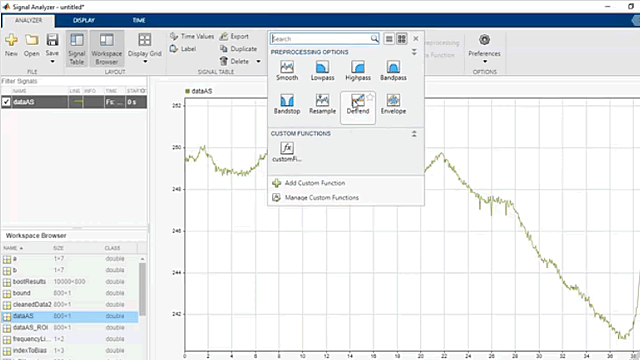This screenshot has width=640, height=360.
Task: Toggle the Signal Table layout button
Action: tap(77, 48)
